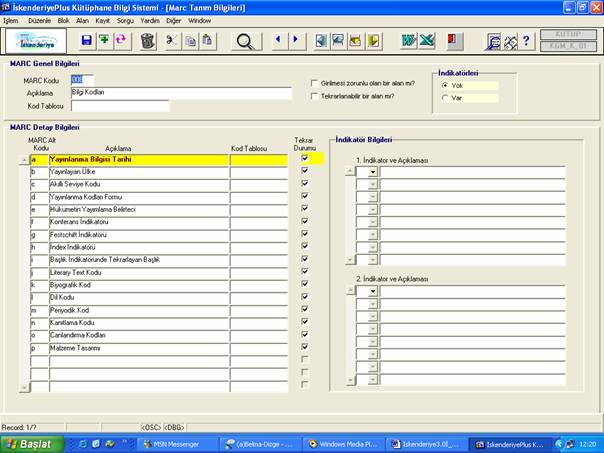Toggle 'Tekrarlanabilir bir alan mı?' checkbox

point(315,96)
